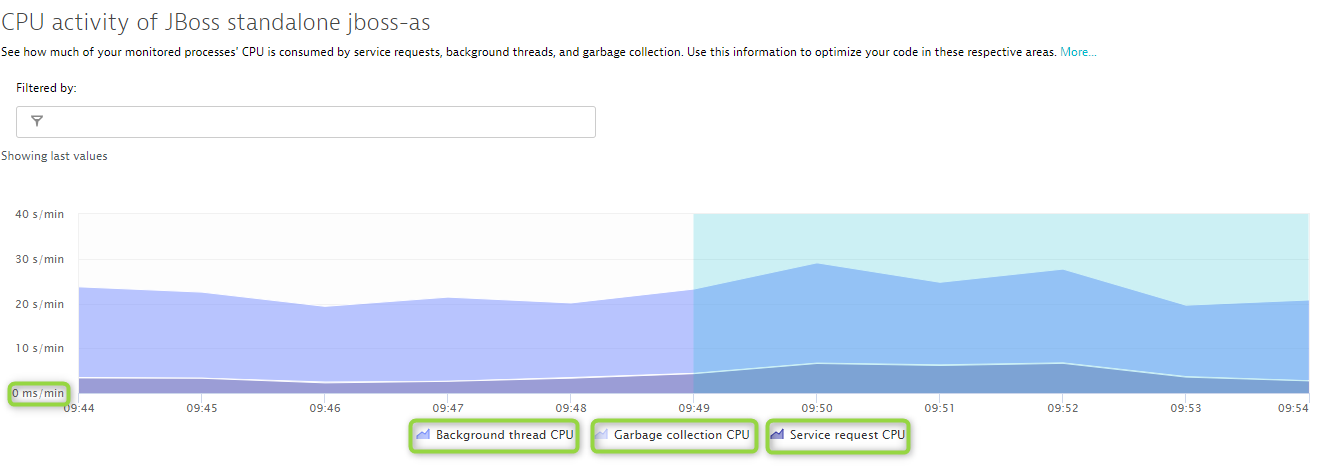Open the More... link in description

[x=1078, y=52]
